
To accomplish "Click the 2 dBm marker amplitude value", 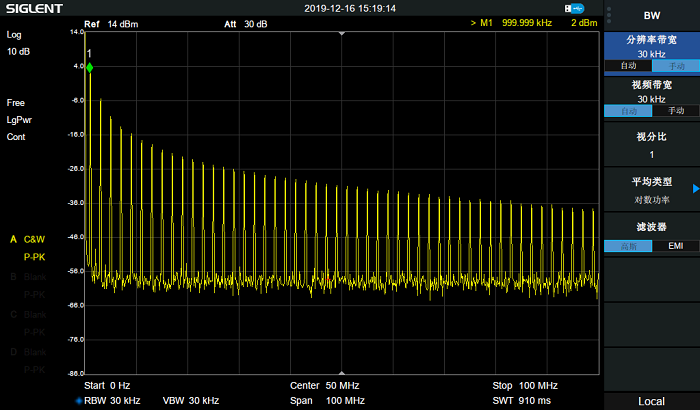I will coord(584,23).
